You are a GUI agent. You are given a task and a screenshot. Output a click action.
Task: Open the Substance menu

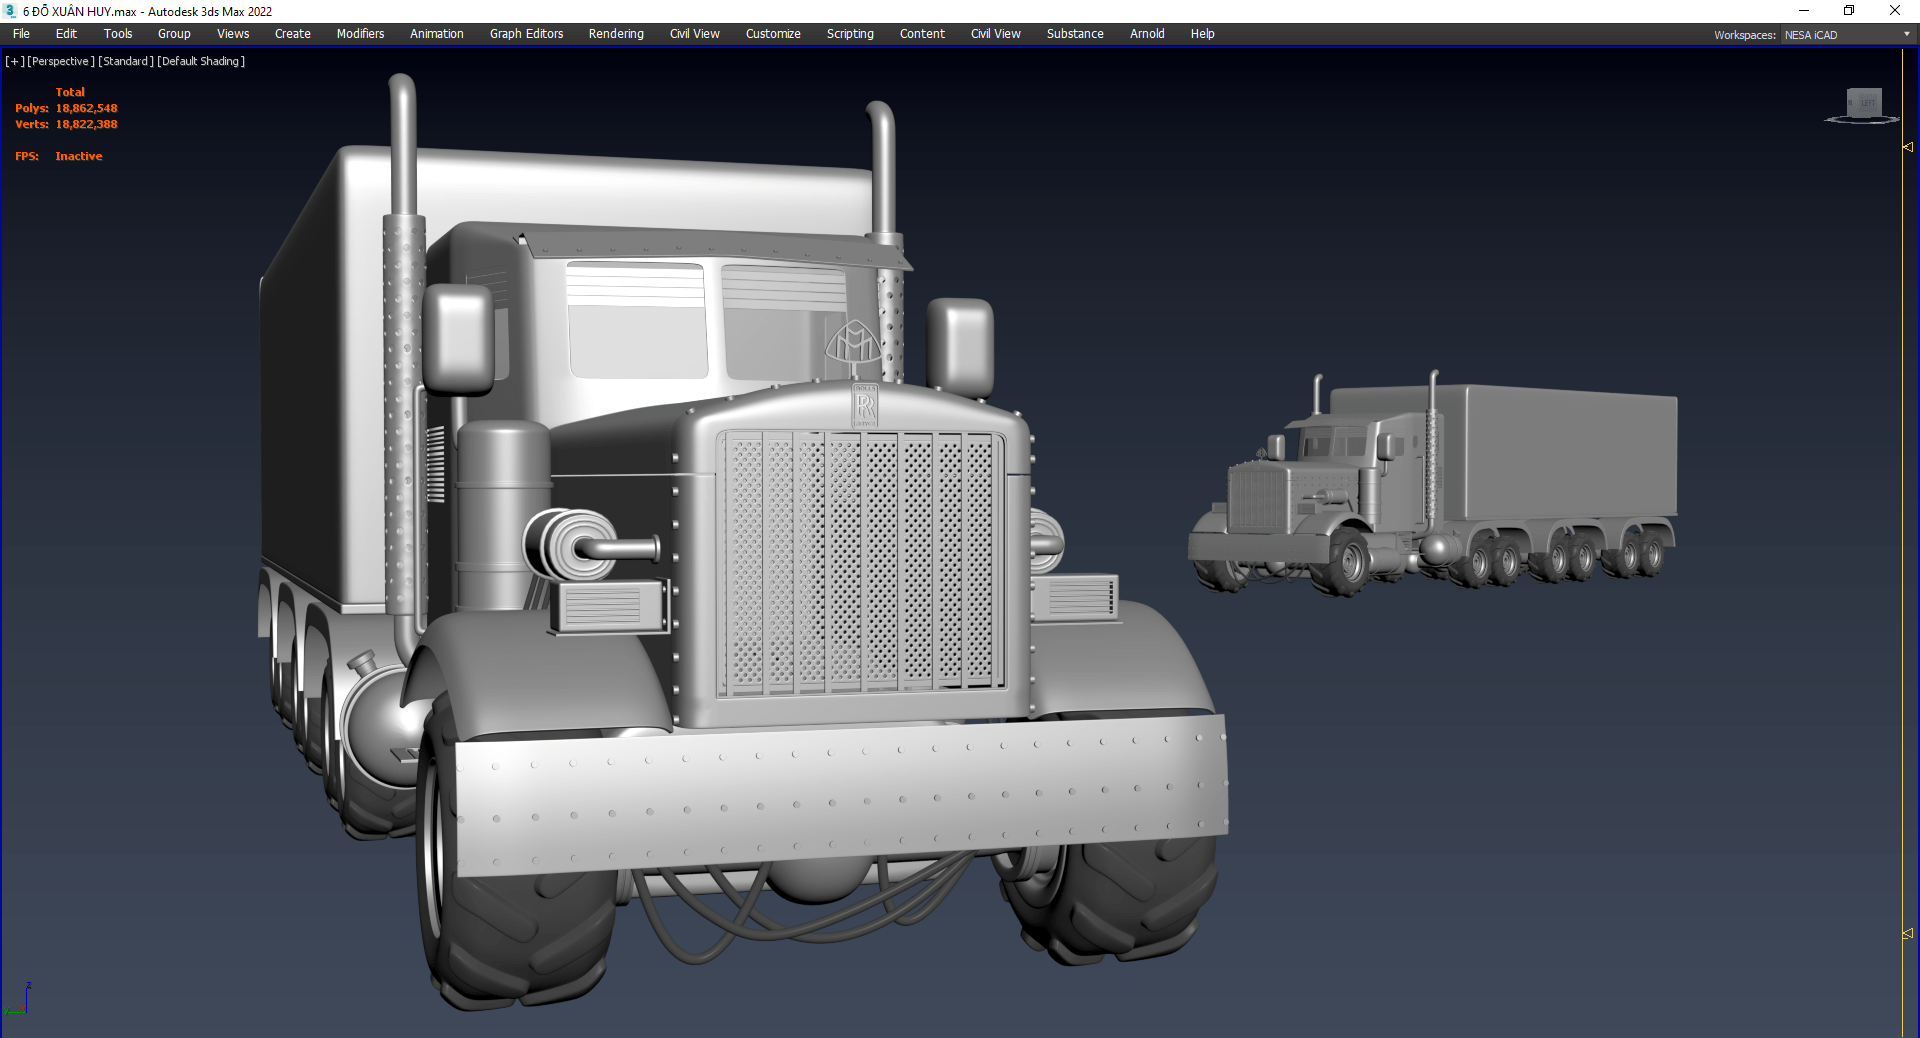click(x=1075, y=34)
